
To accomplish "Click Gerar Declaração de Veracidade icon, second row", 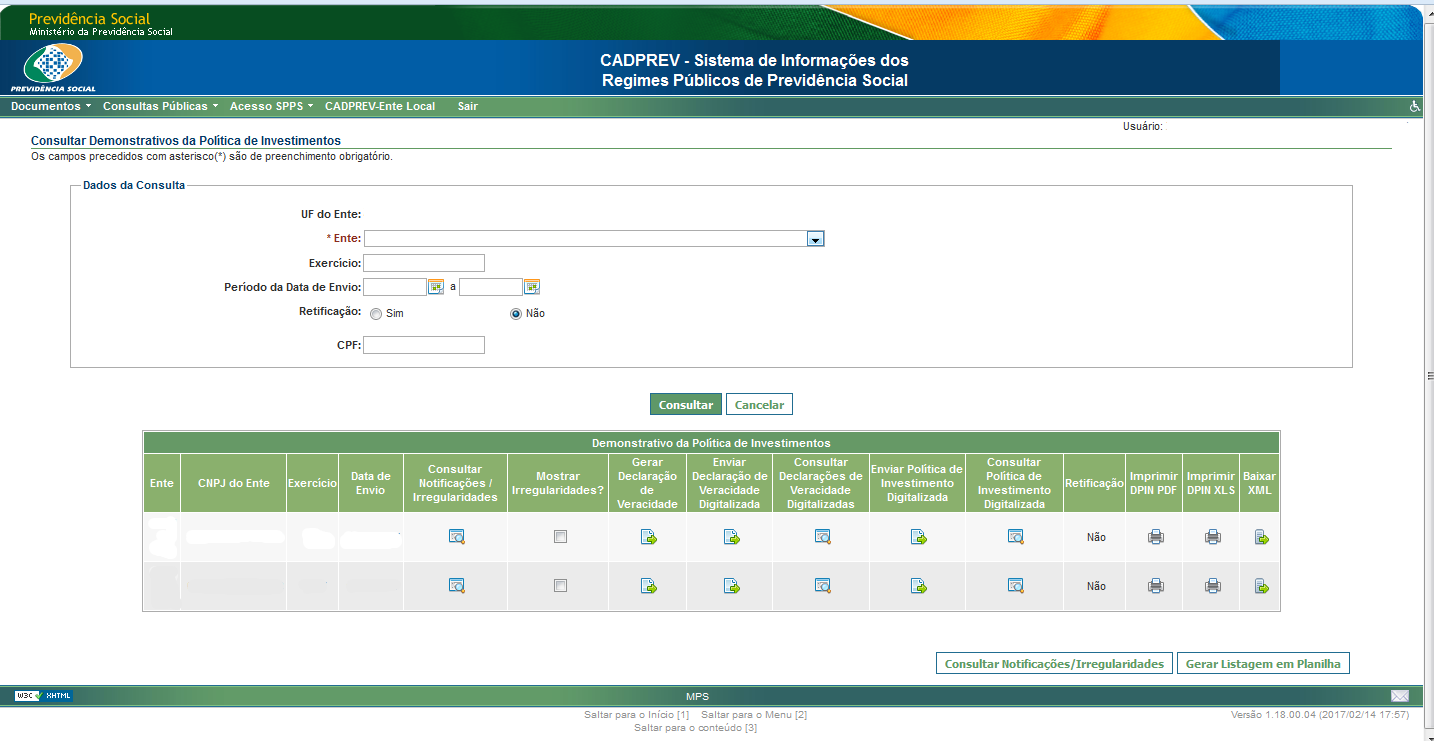I will click(648, 586).
